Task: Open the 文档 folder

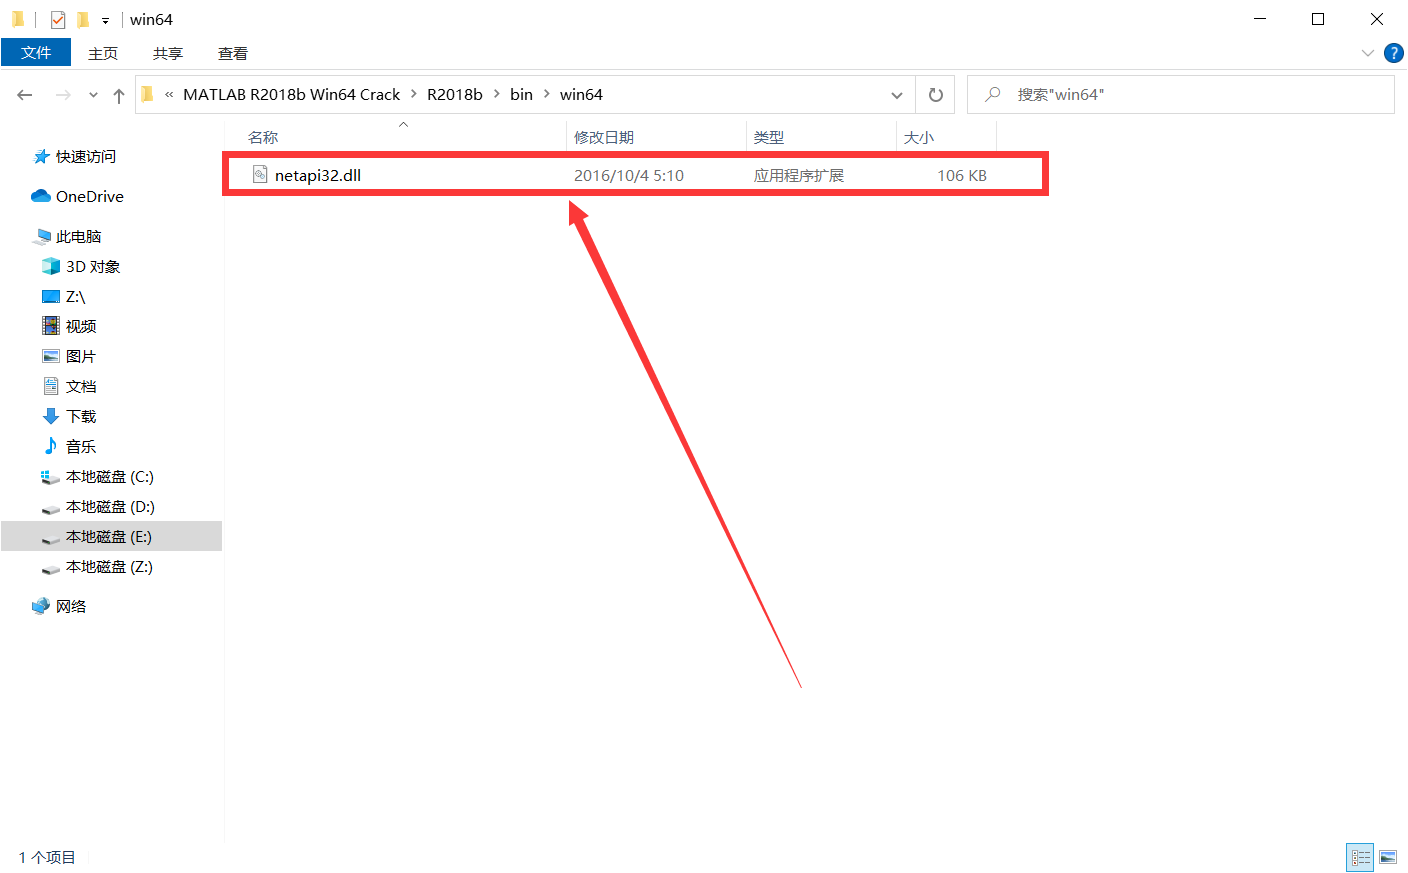Action: pos(81,387)
